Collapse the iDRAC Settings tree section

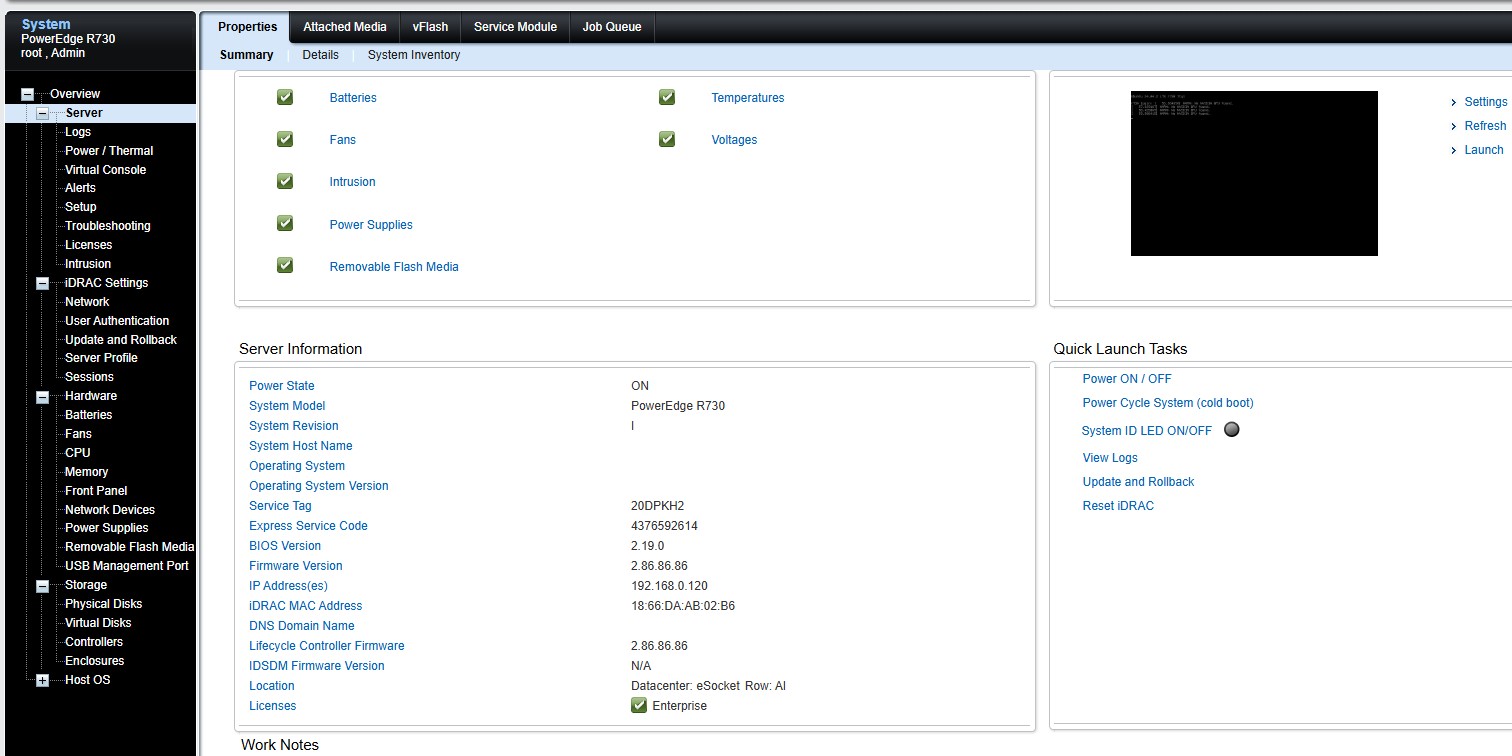[x=42, y=283]
